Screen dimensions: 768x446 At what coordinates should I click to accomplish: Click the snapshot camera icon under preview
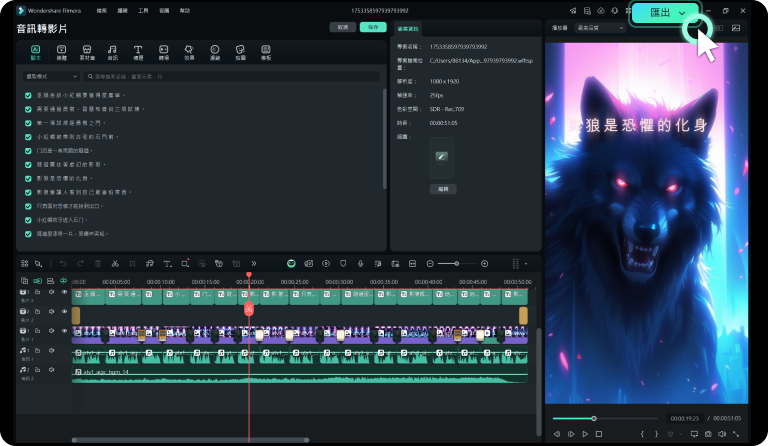tap(708, 434)
